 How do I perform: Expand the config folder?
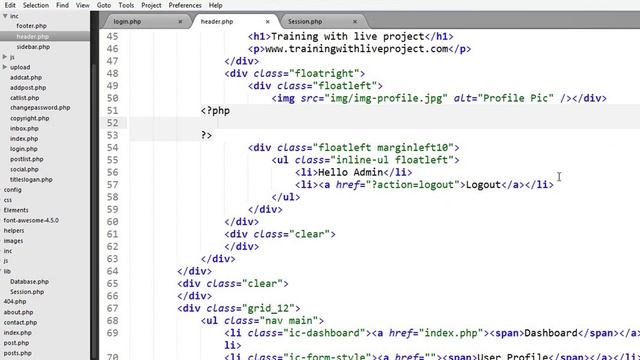(13, 189)
